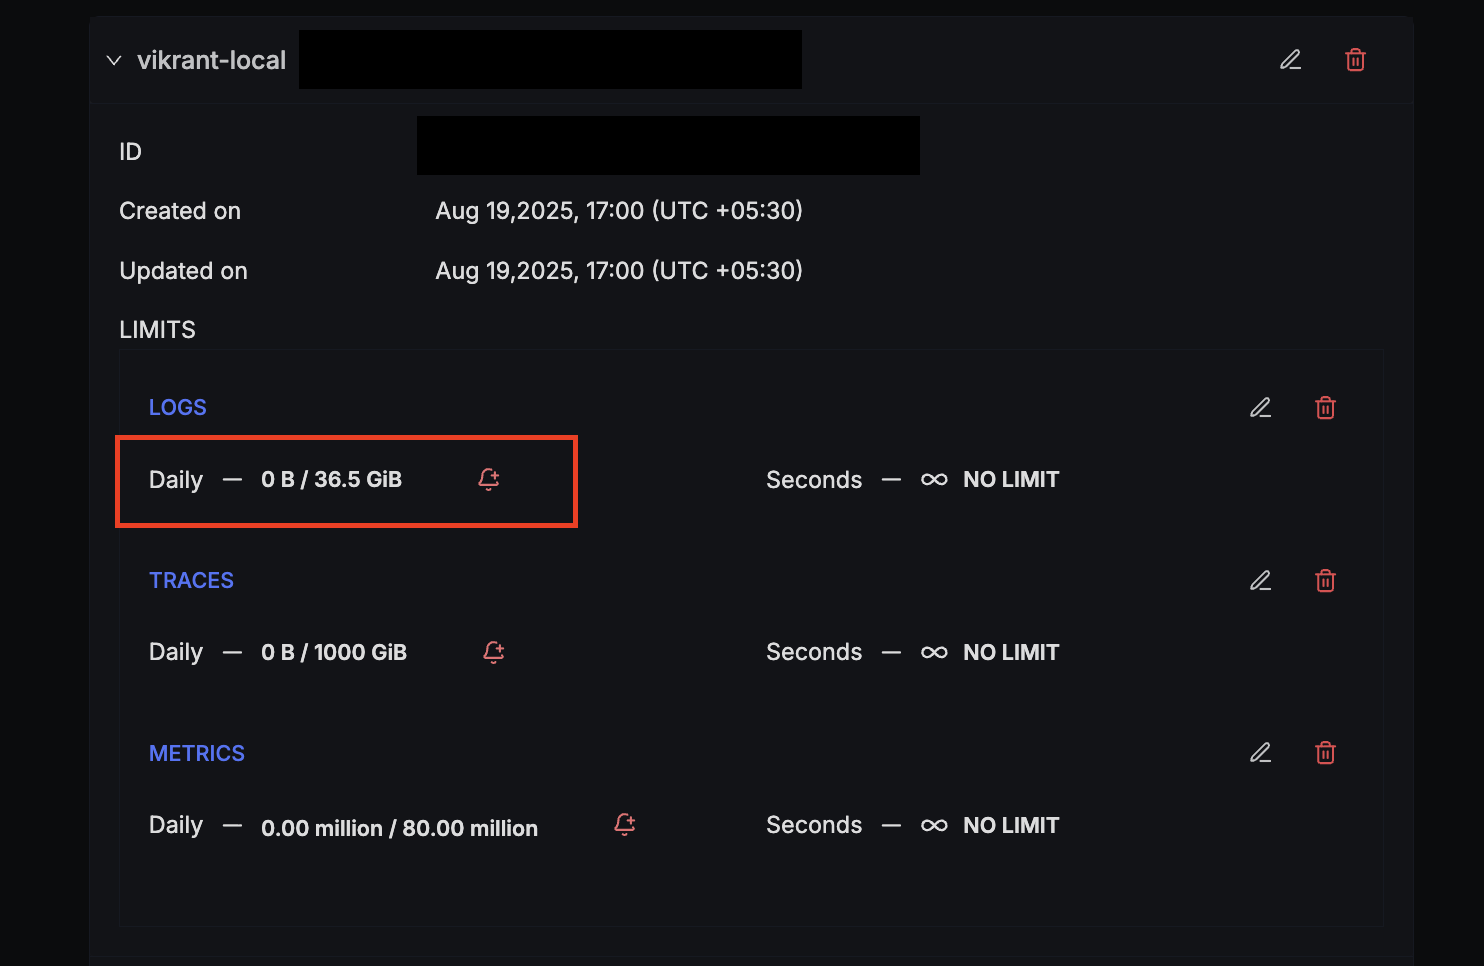
Task: Add an alert on the METRICS daily limit
Action: 624,825
